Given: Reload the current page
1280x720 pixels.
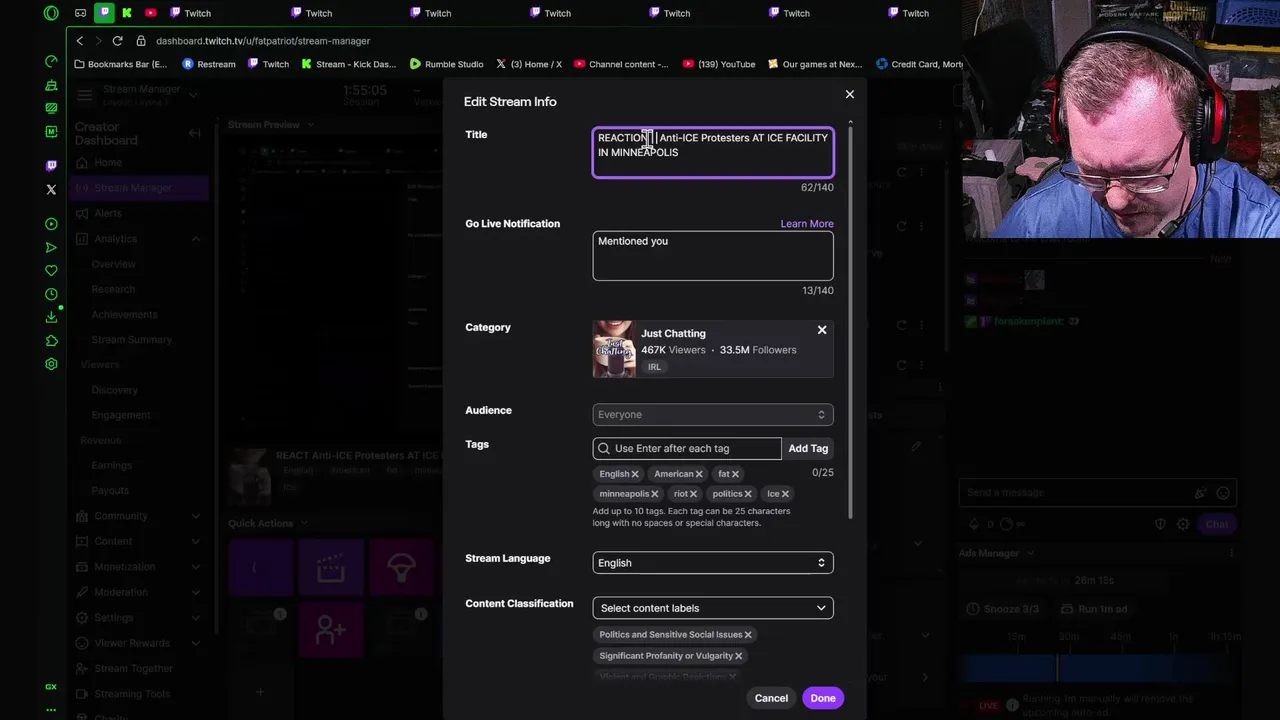Looking at the screenshot, I should coord(117,41).
